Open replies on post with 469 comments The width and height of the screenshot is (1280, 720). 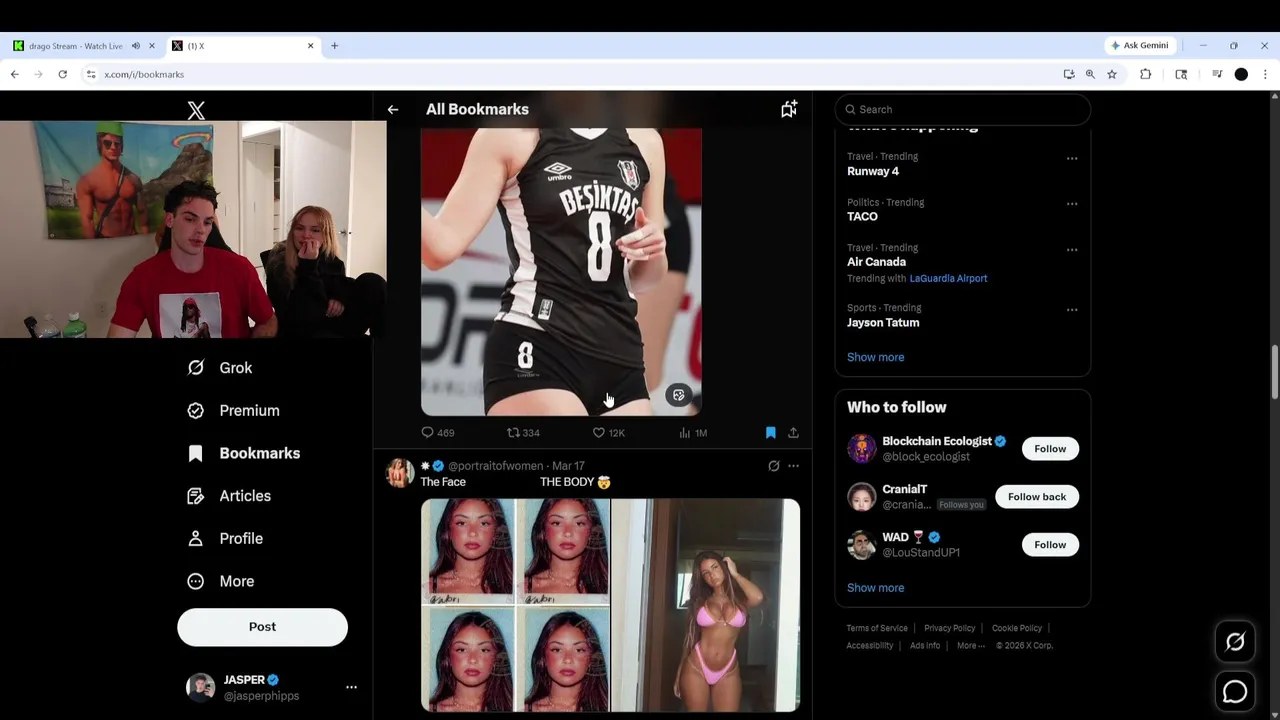(x=438, y=433)
